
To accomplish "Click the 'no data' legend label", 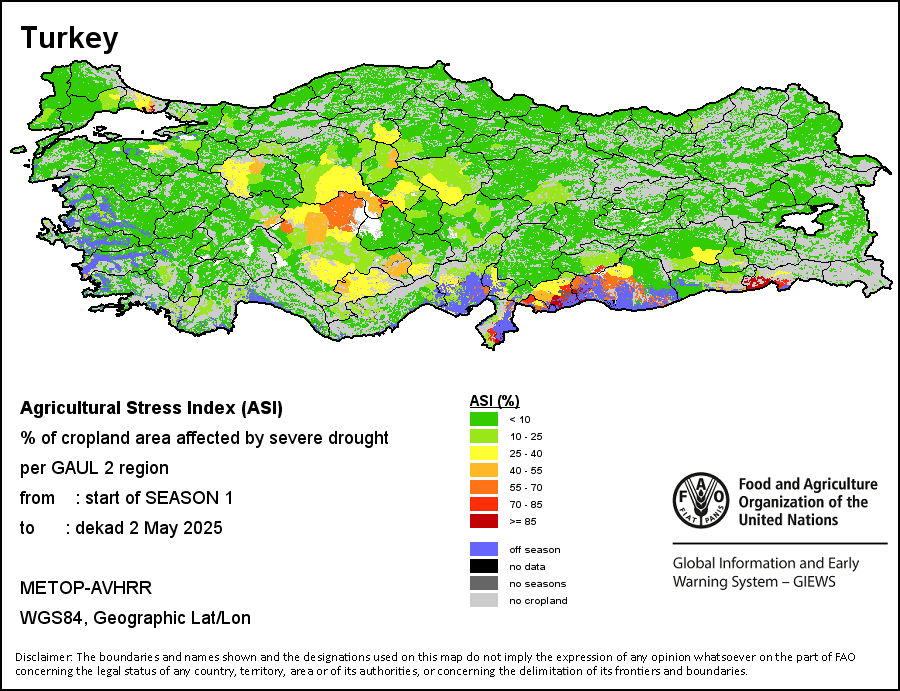I will click(527, 566).
